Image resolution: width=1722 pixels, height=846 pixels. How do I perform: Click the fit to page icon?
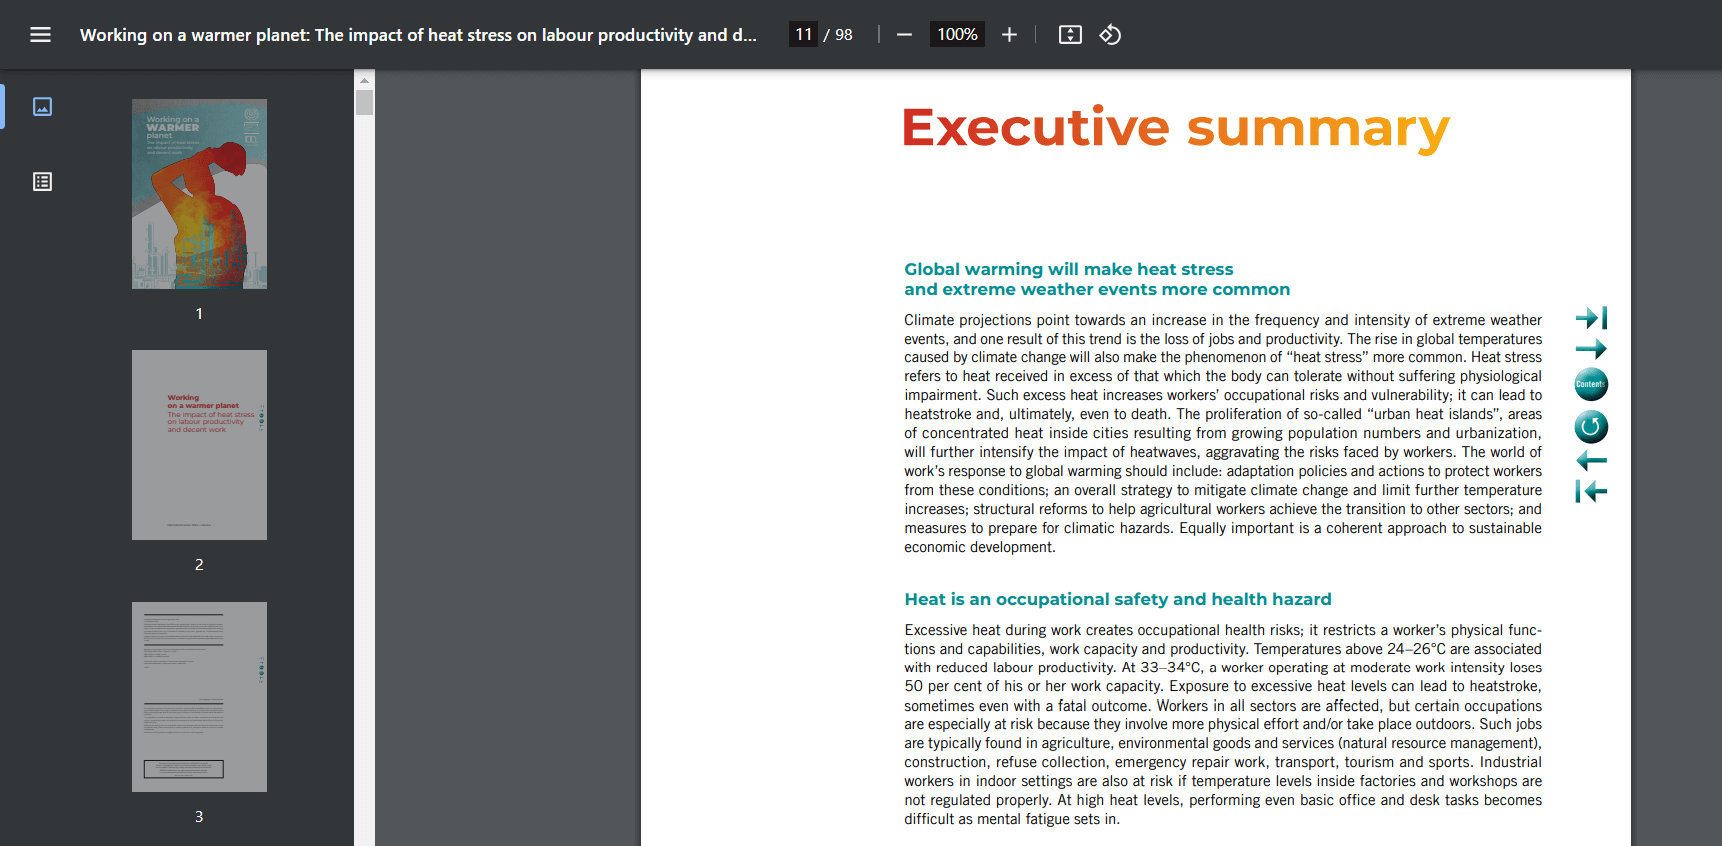(1070, 35)
